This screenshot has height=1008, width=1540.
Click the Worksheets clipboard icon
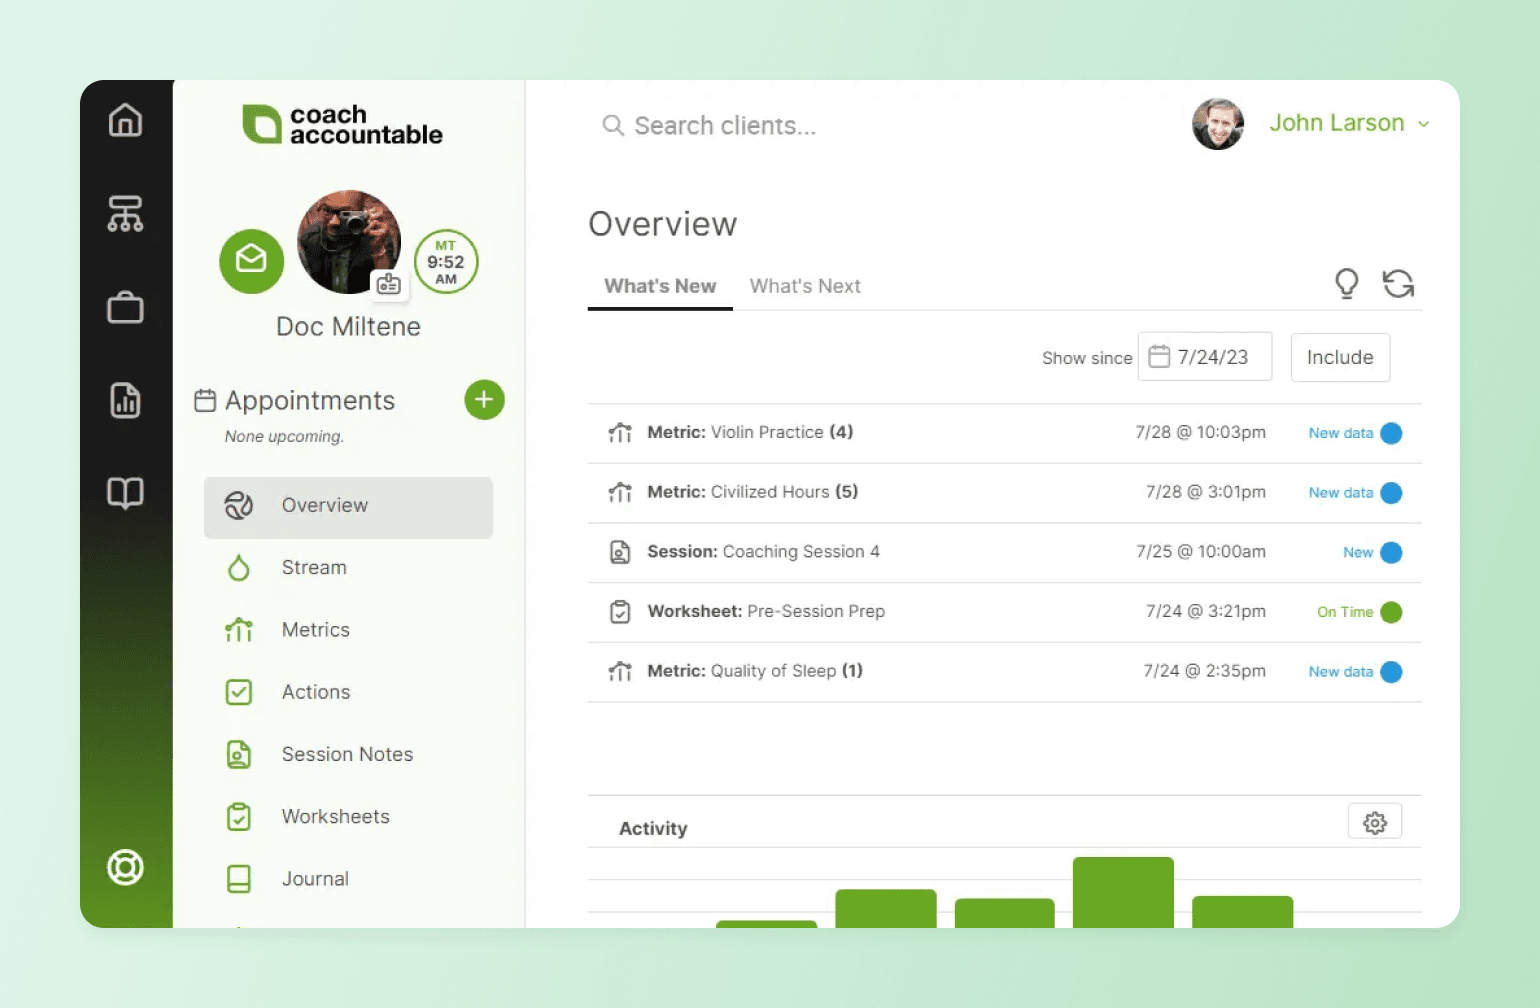point(239,817)
